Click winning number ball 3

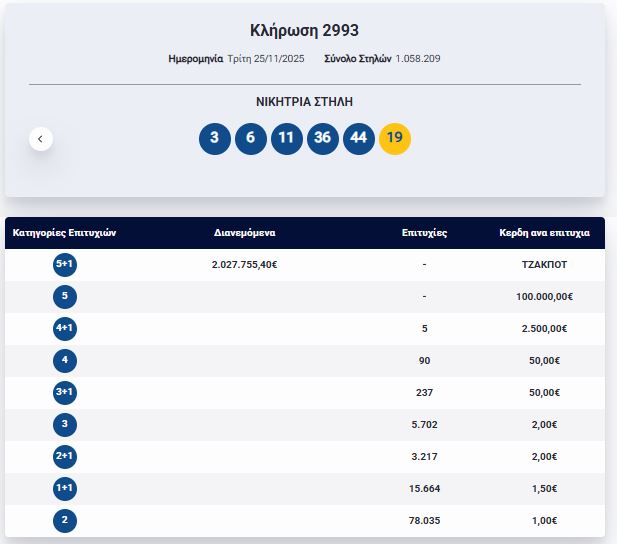(214, 138)
